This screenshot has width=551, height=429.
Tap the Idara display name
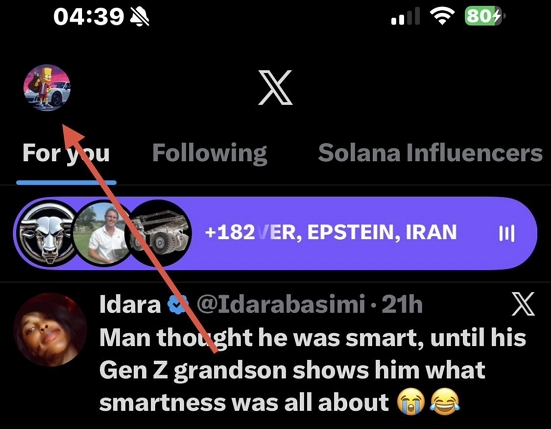[130, 304]
